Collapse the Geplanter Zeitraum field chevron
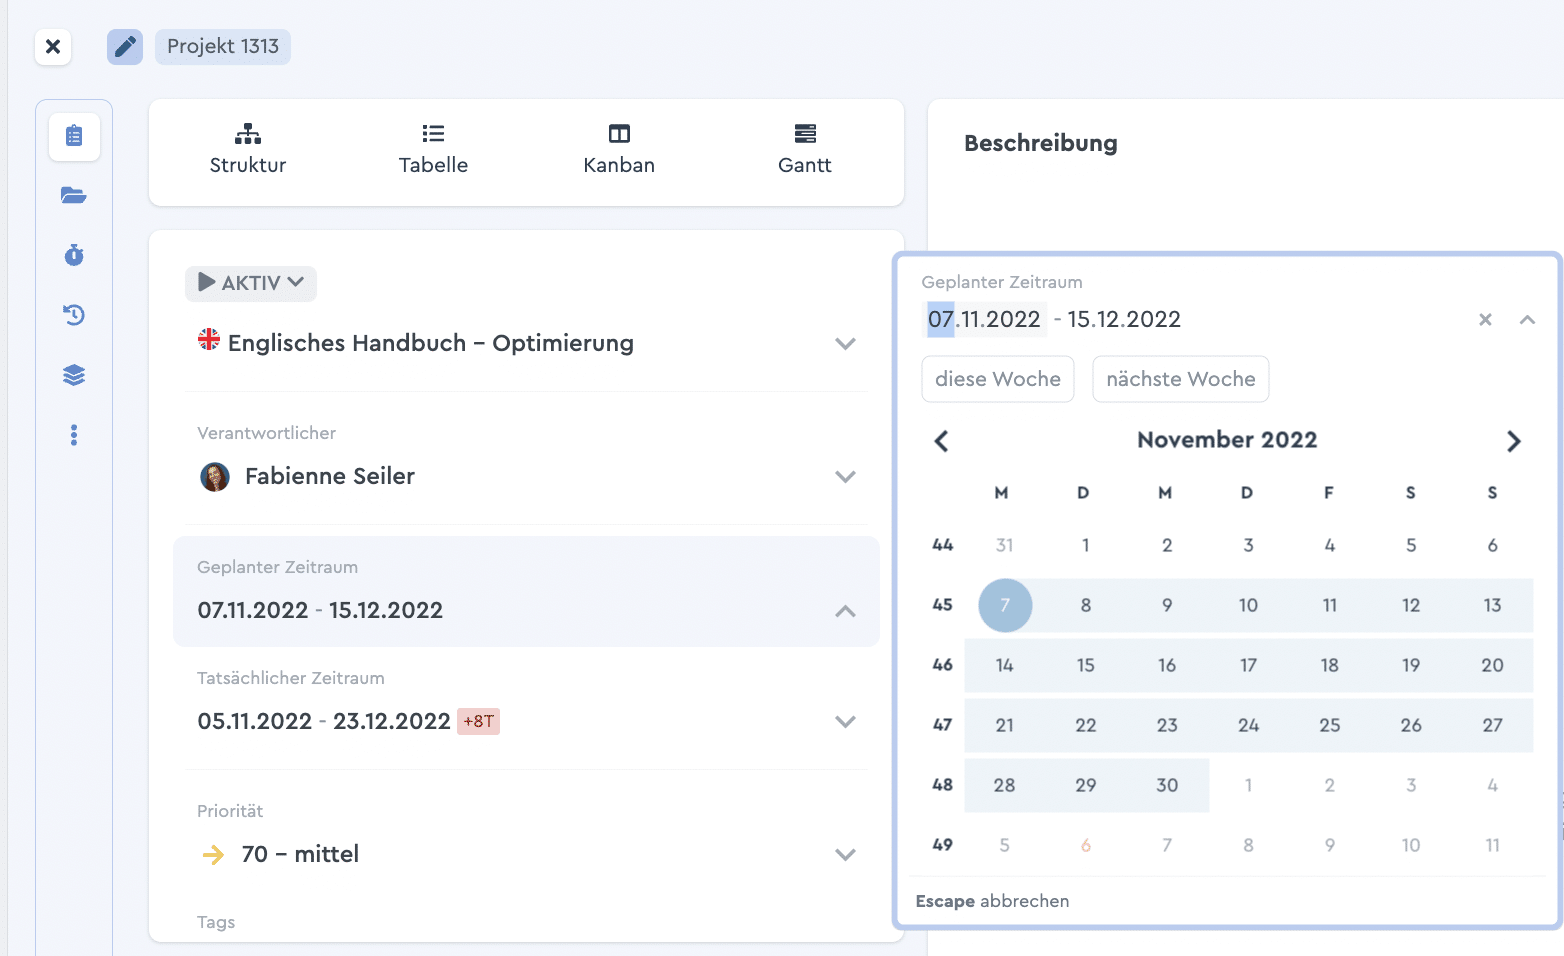The image size is (1564, 956). point(845,611)
